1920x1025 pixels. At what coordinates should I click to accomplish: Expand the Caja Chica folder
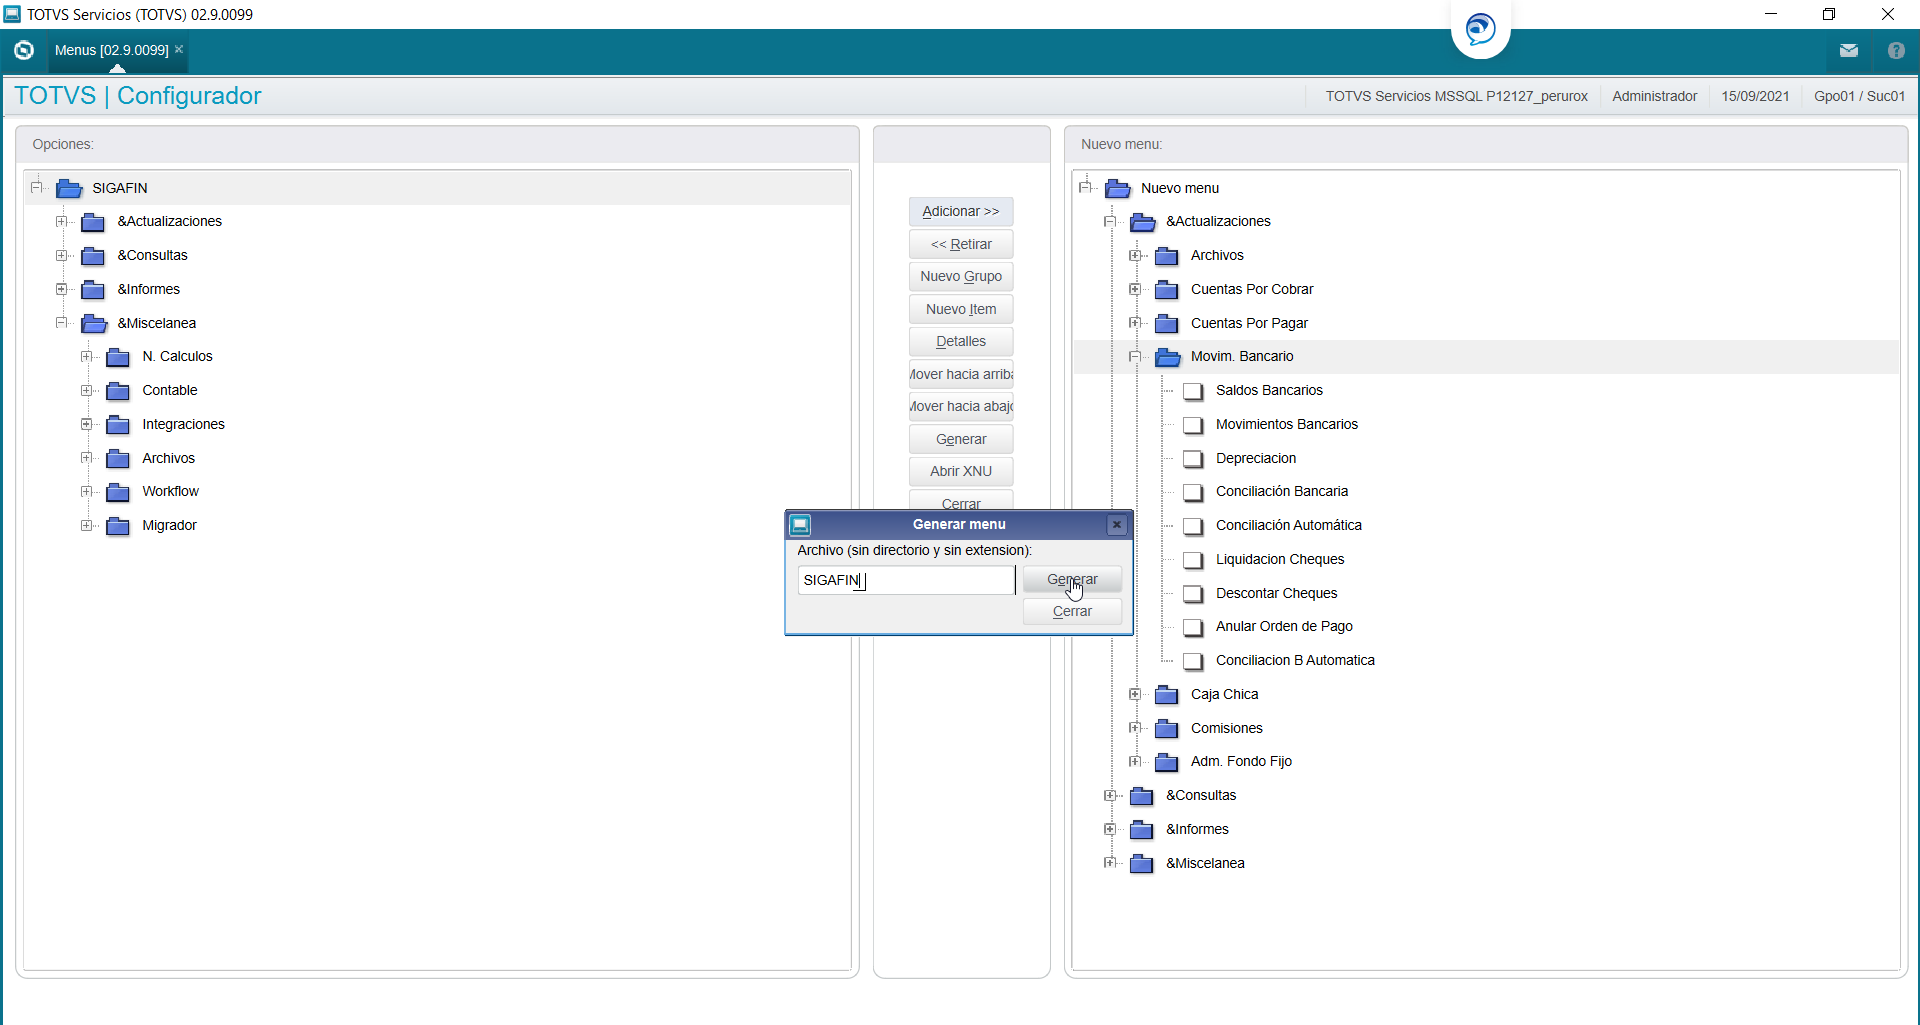coord(1135,694)
